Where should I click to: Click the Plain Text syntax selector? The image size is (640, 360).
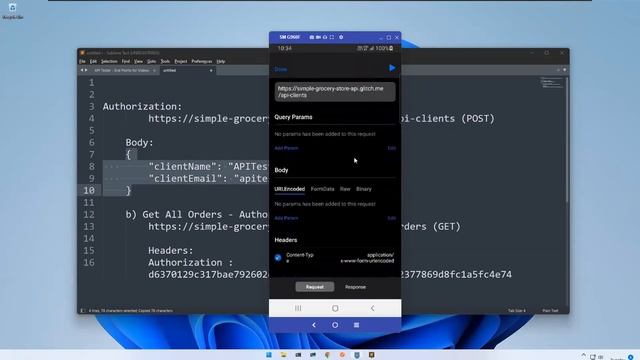550,311
